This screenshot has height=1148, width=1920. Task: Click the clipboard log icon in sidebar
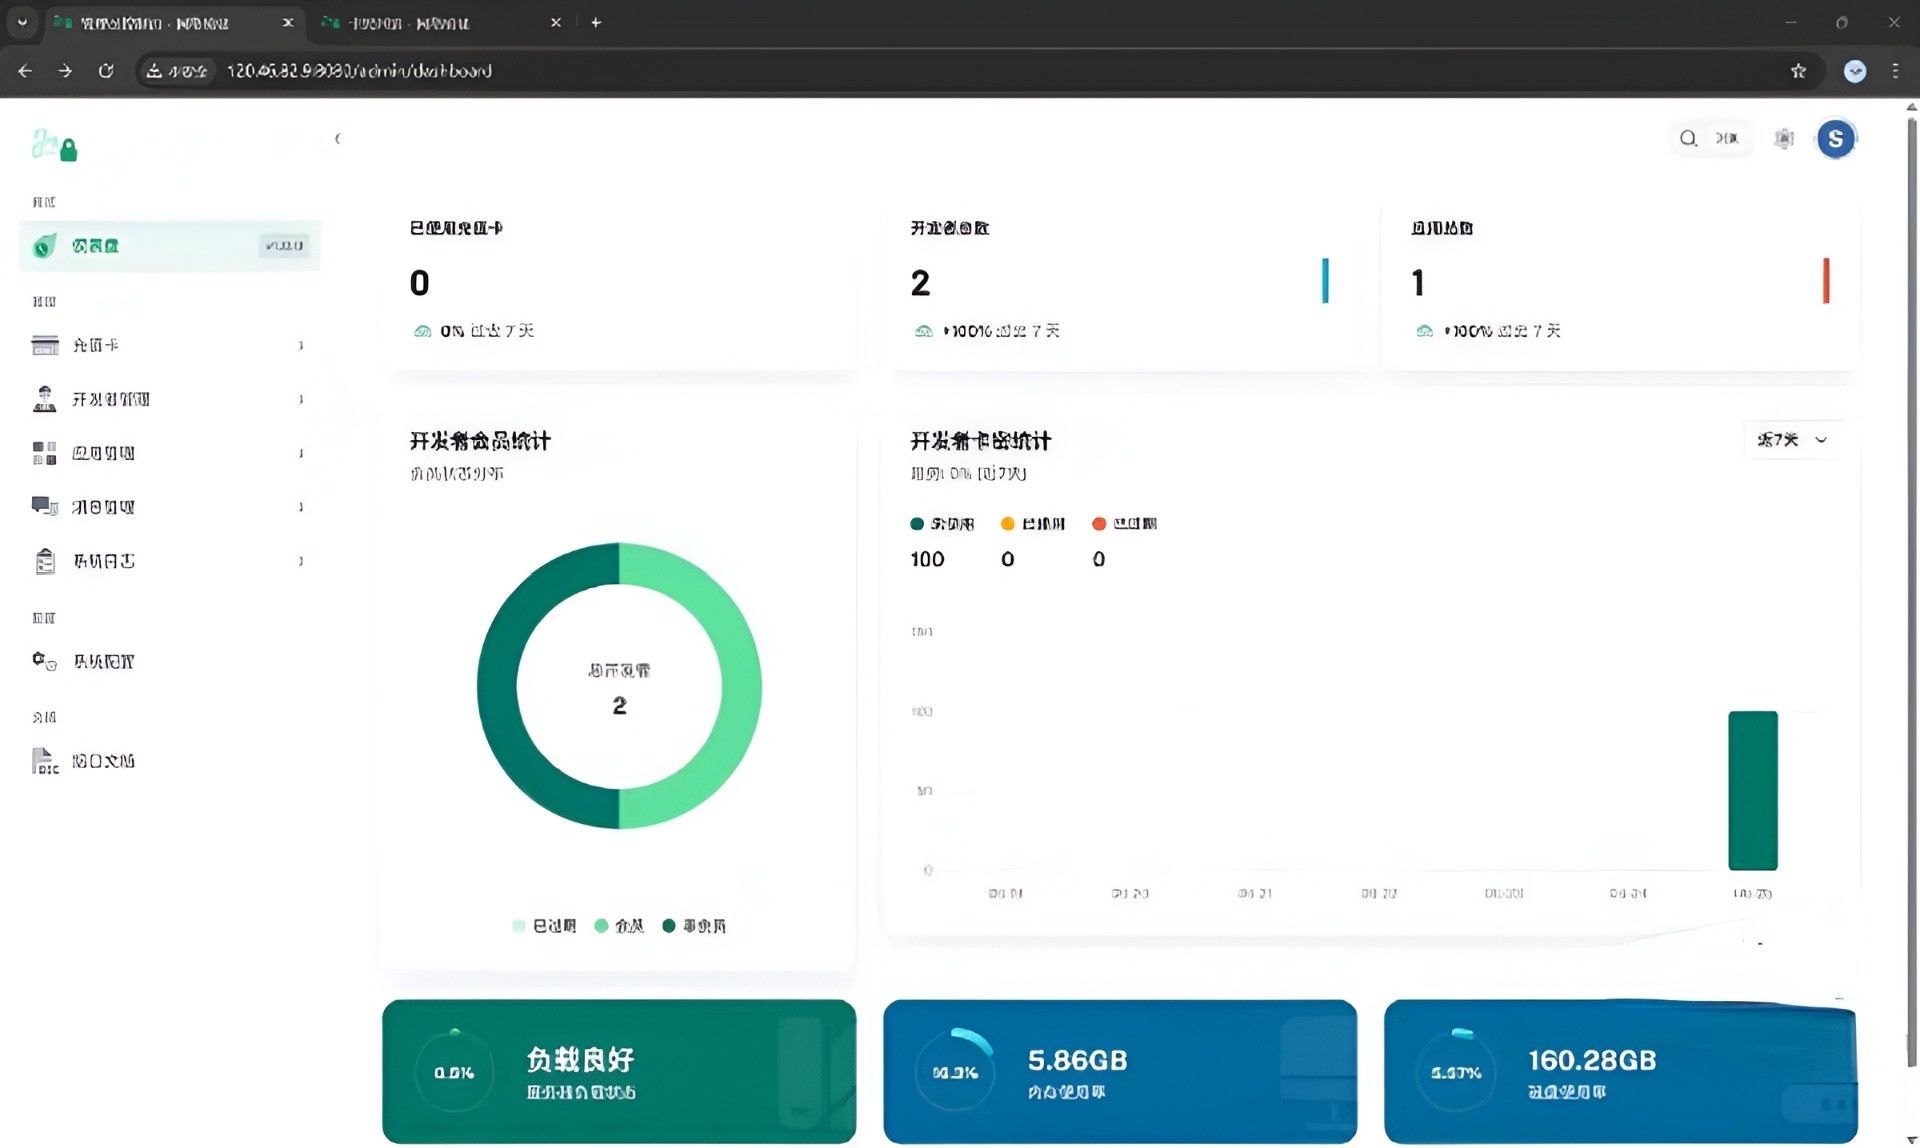45,561
